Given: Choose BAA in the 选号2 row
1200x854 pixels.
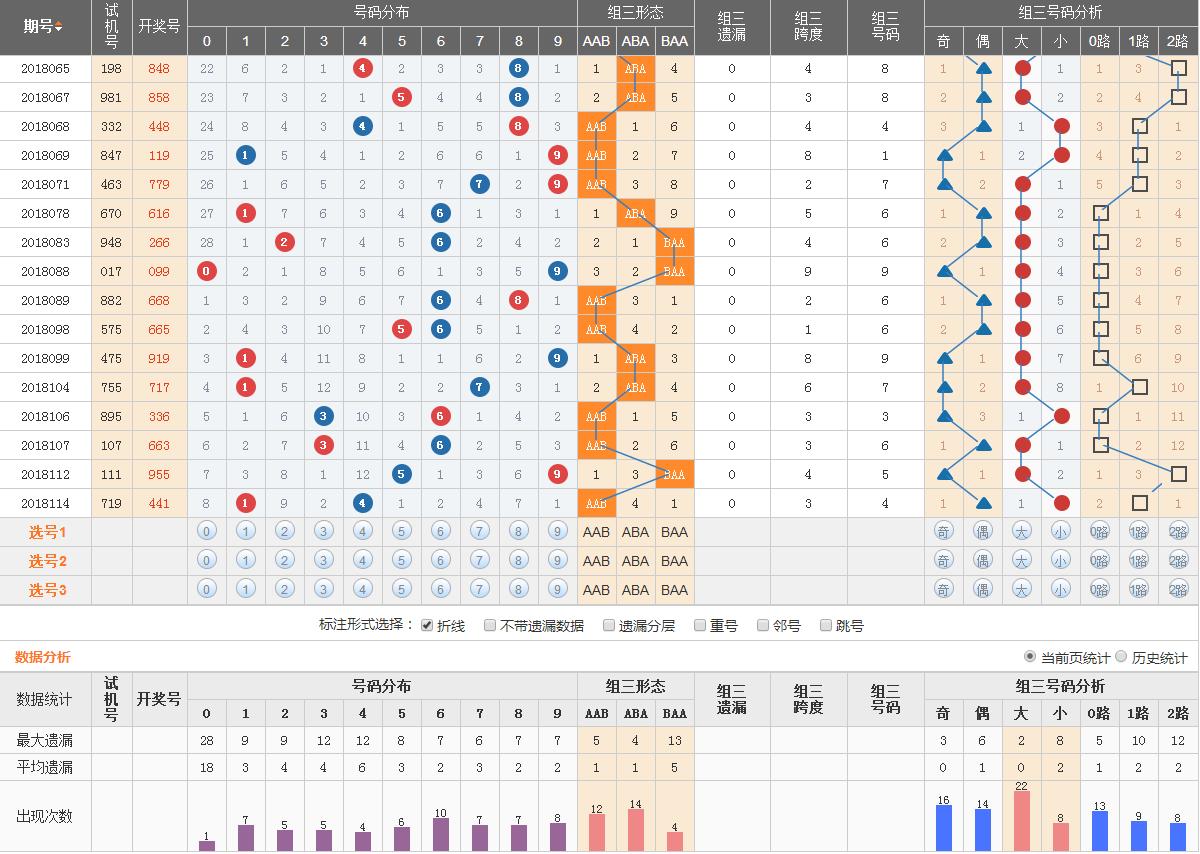Looking at the screenshot, I should [674, 561].
